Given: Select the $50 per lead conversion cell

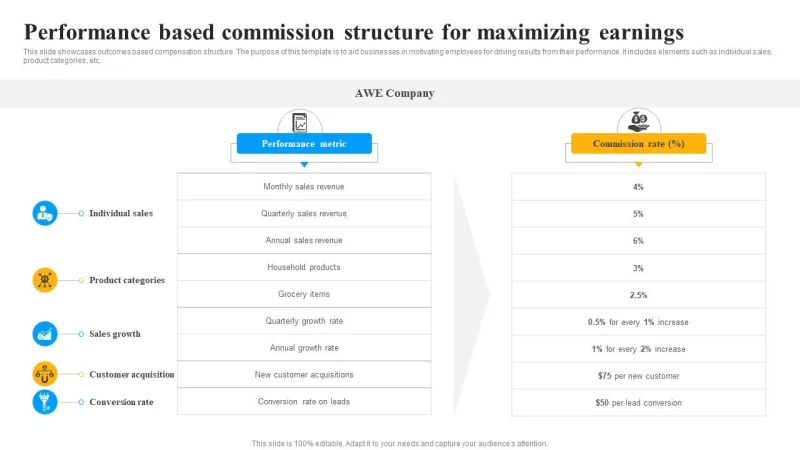Looking at the screenshot, I should coord(638,403).
